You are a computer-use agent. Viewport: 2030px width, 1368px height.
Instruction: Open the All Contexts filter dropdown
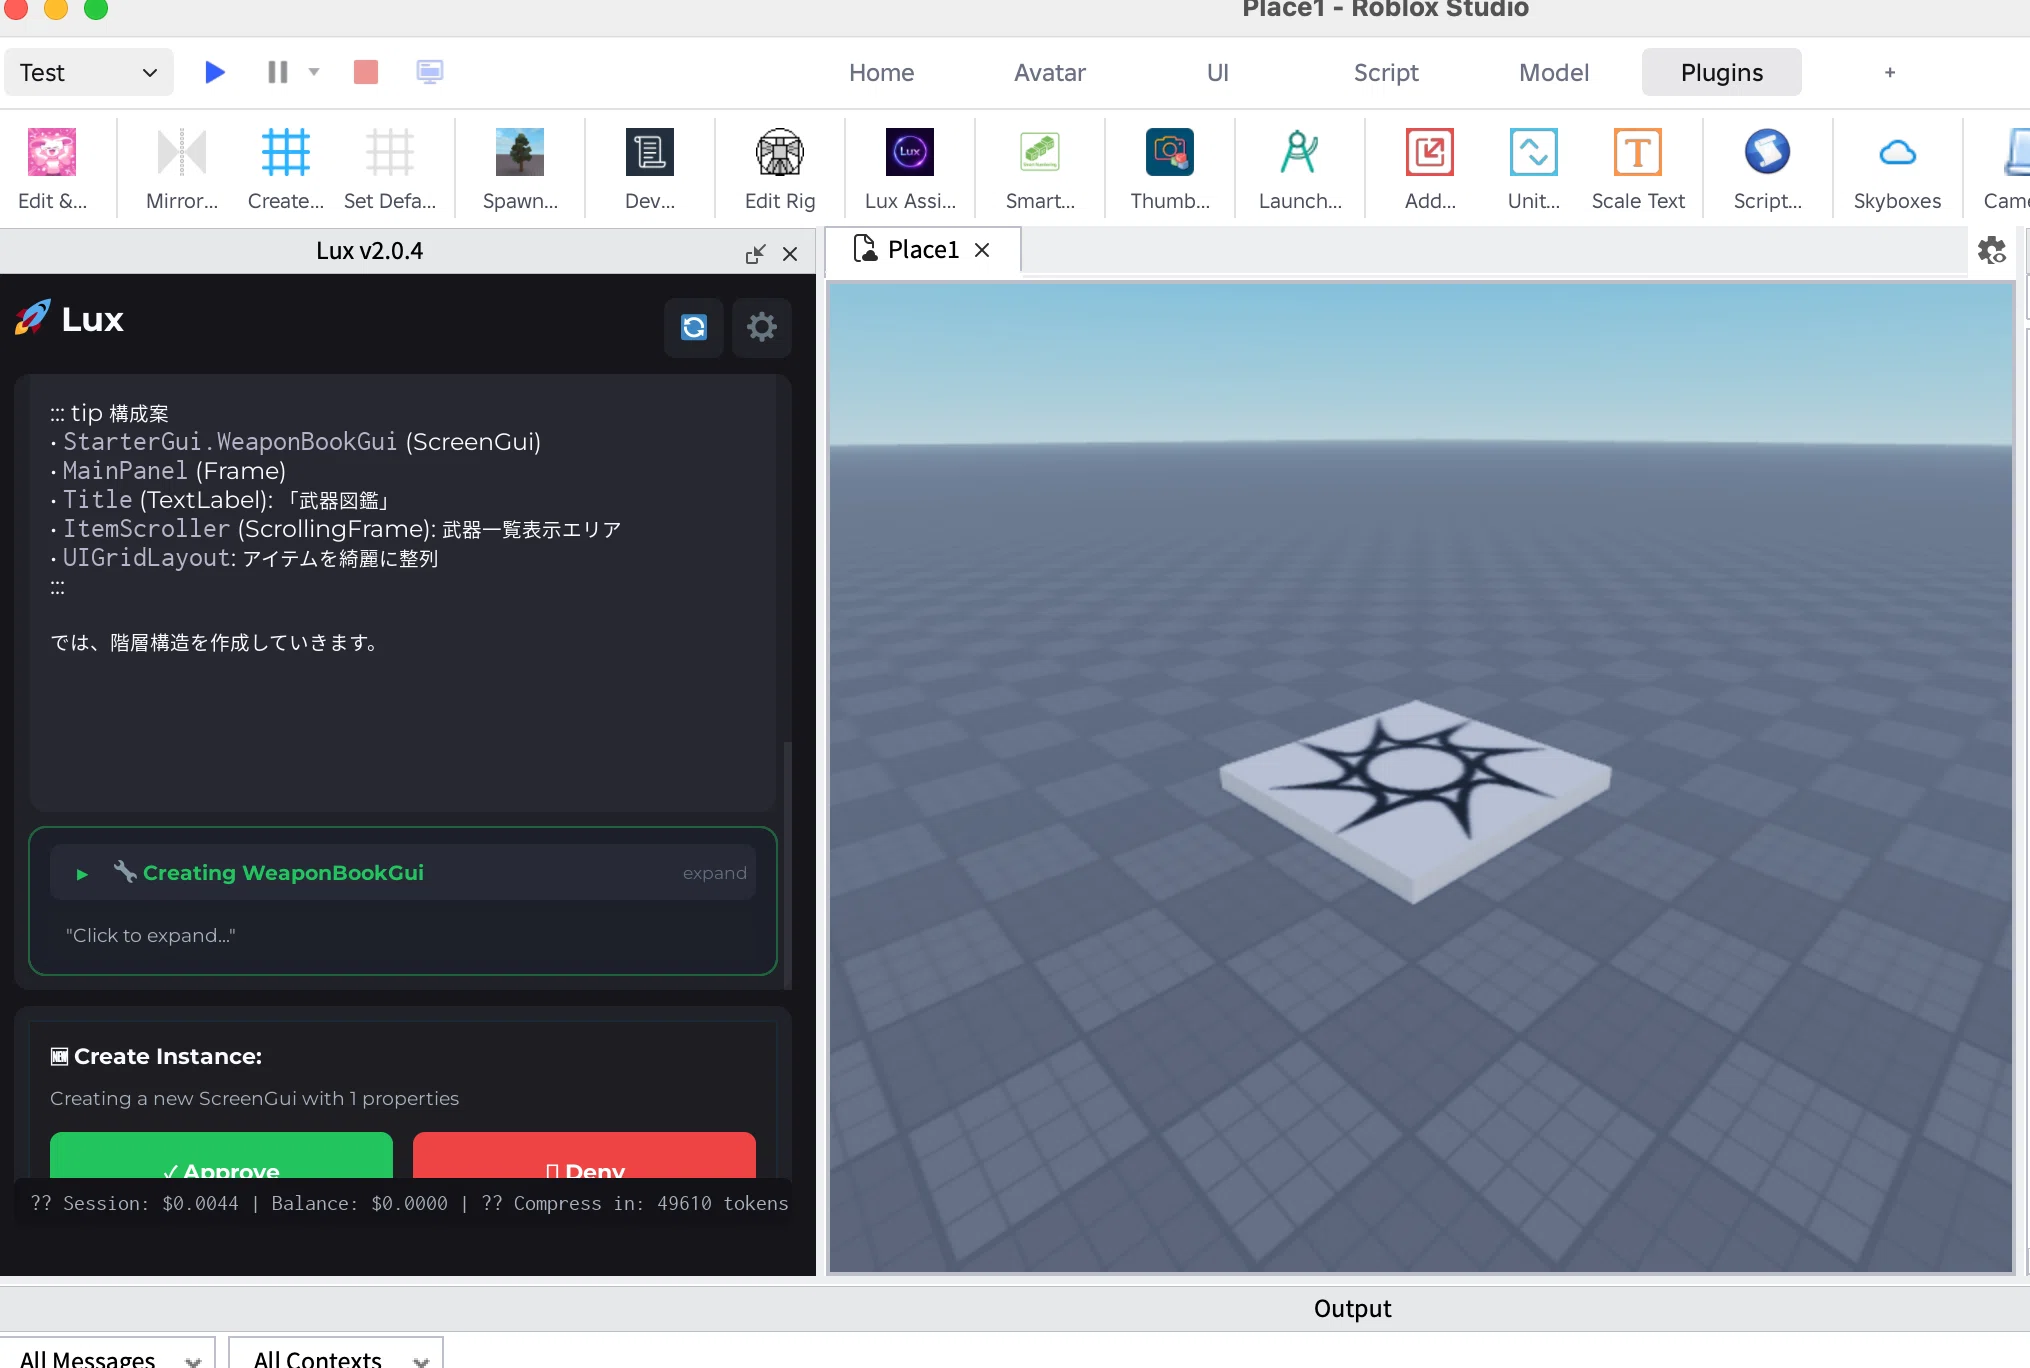pos(336,1355)
